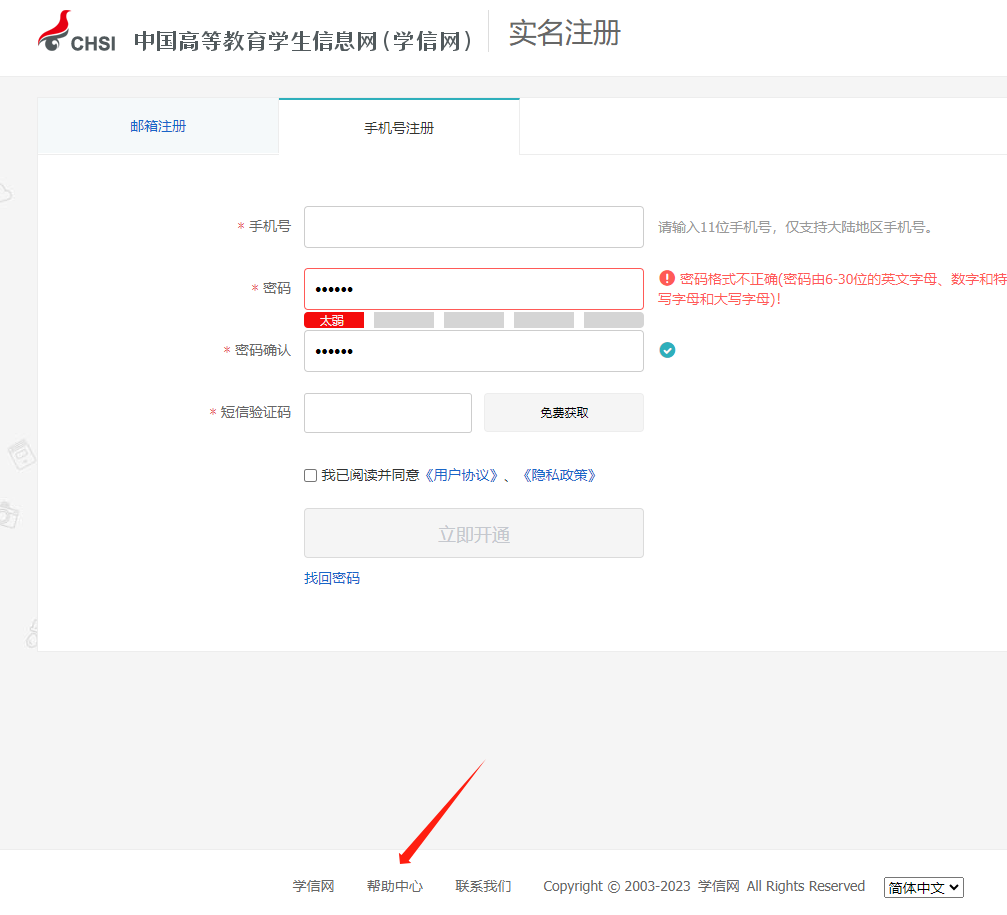Focus the 手机号 input field
Image resolution: width=1007 pixels, height=915 pixels.
(473, 227)
